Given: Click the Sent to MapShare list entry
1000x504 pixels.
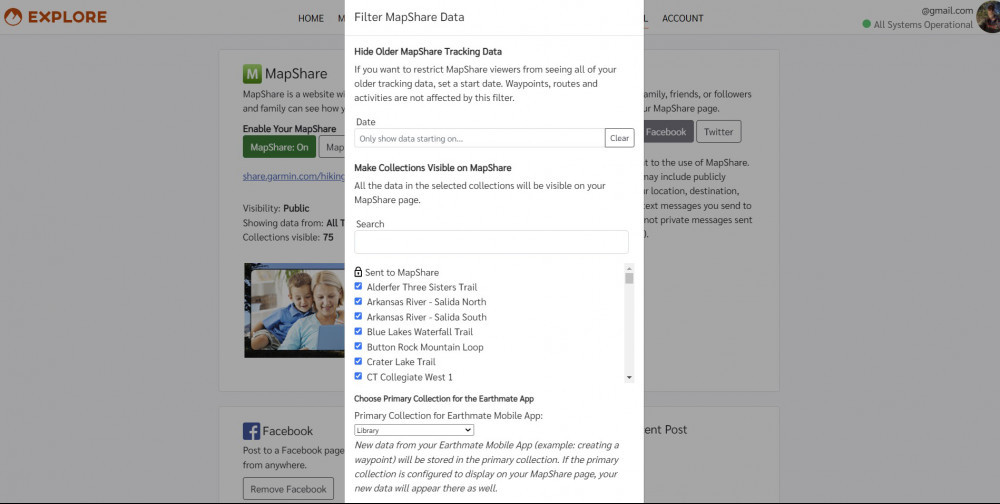Looking at the screenshot, I should 402,272.
